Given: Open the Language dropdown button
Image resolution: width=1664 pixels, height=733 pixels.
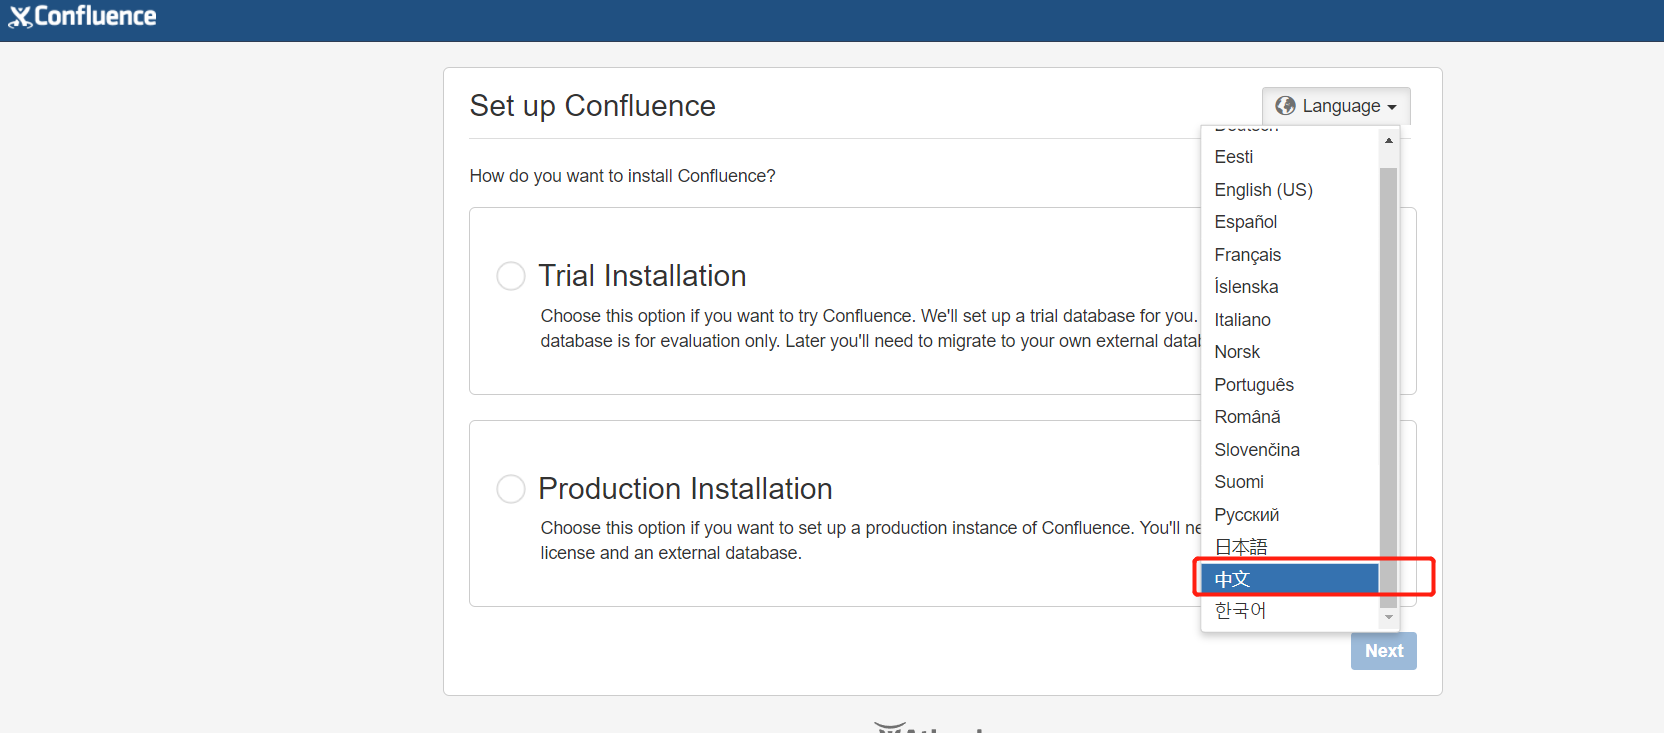Looking at the screenshot, I should (1336, 106).
